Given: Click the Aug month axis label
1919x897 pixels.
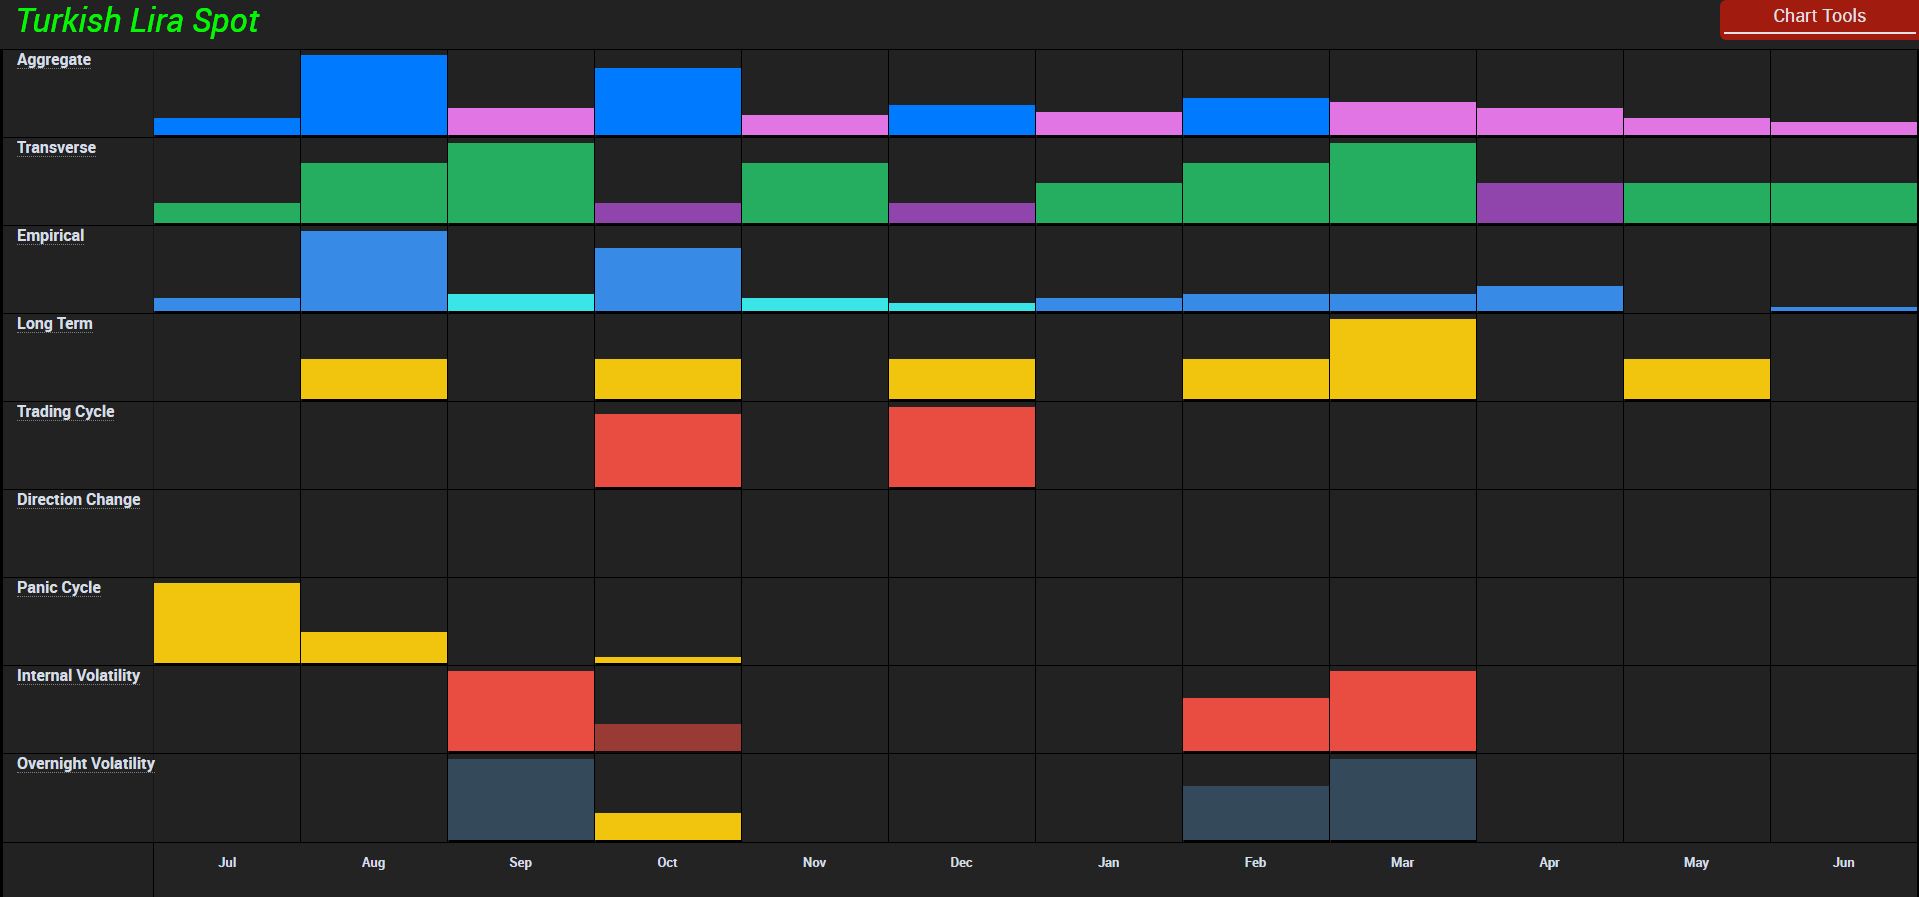Looking at the screenshot, I should 373,862.
